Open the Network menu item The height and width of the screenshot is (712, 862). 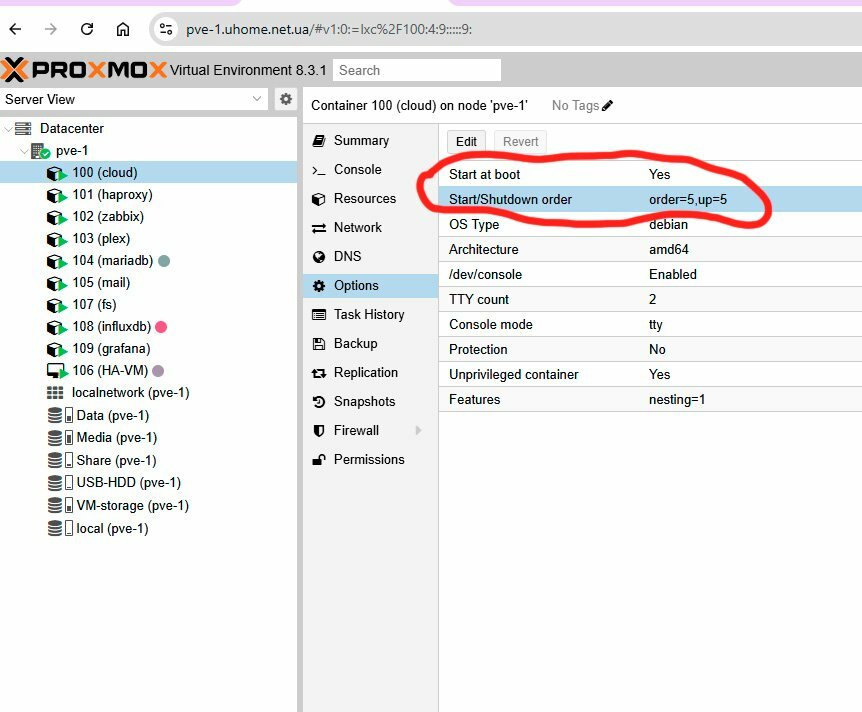pyautogui.click(x=371, y=228)
